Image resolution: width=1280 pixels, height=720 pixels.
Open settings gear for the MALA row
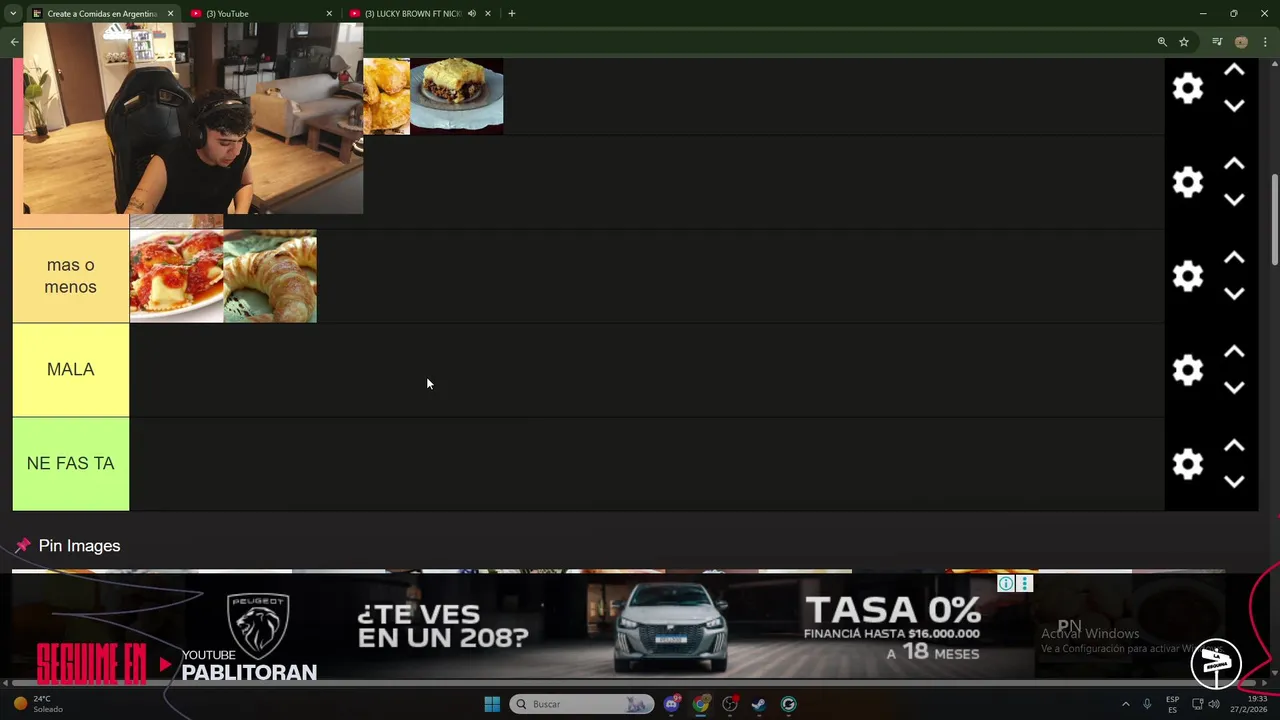pyautogui.click(x=1187, y=370)
